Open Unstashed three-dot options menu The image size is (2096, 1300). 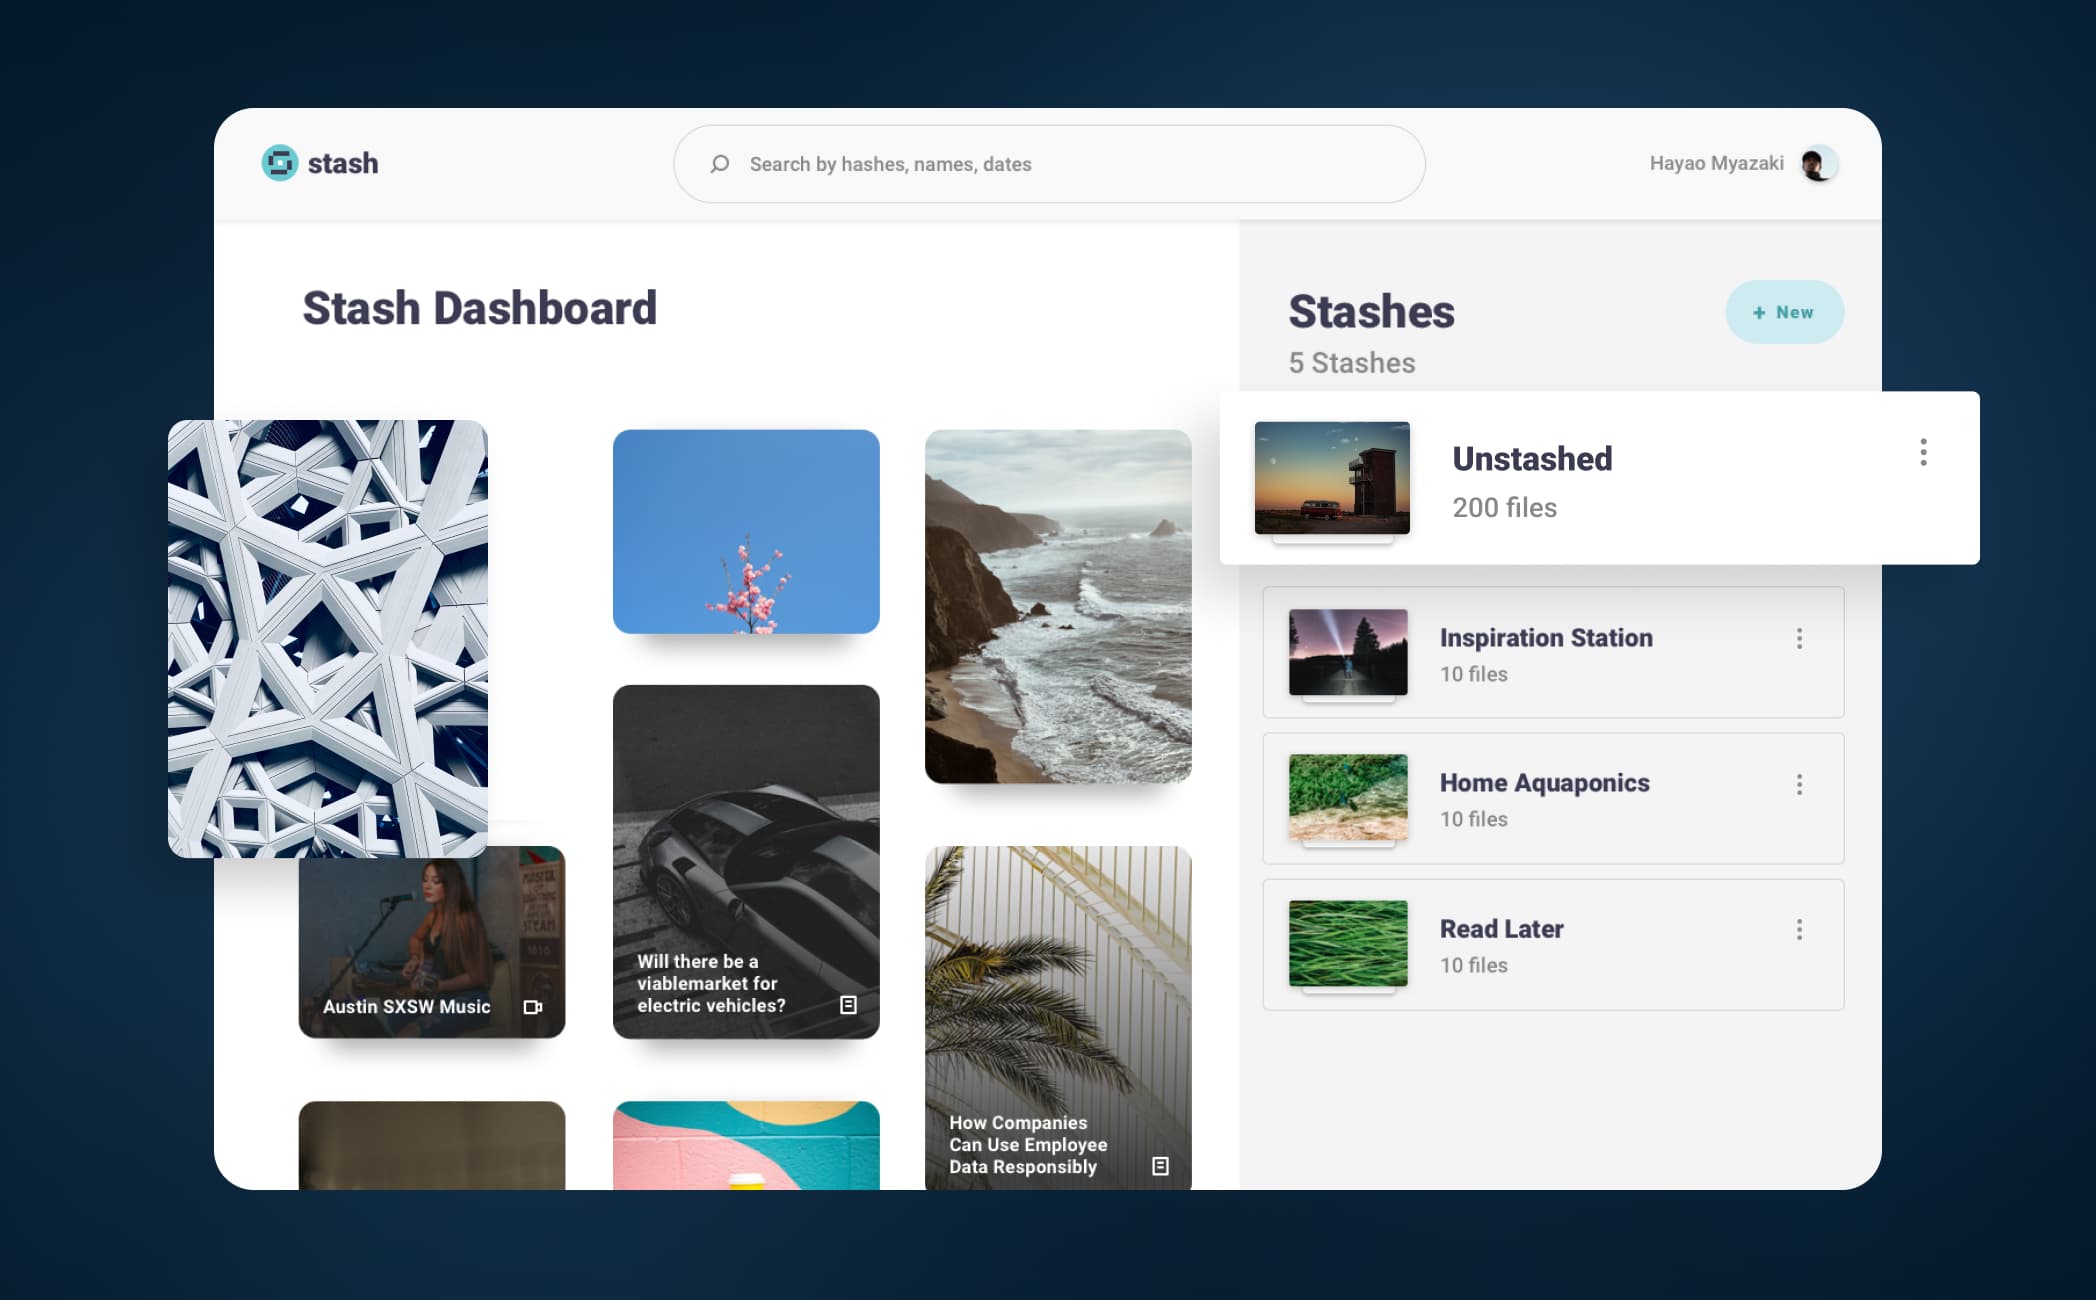pos(1923,453)
